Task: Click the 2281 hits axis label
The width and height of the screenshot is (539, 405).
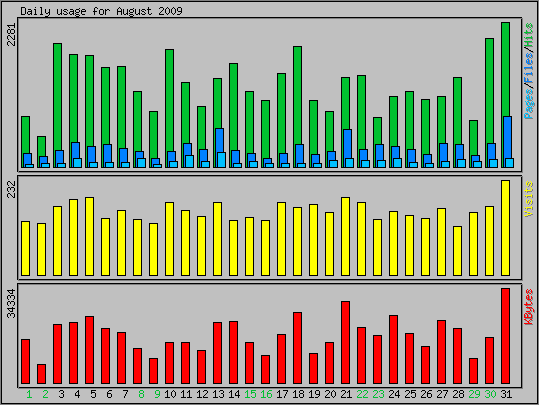Action: tap(11, 34)
